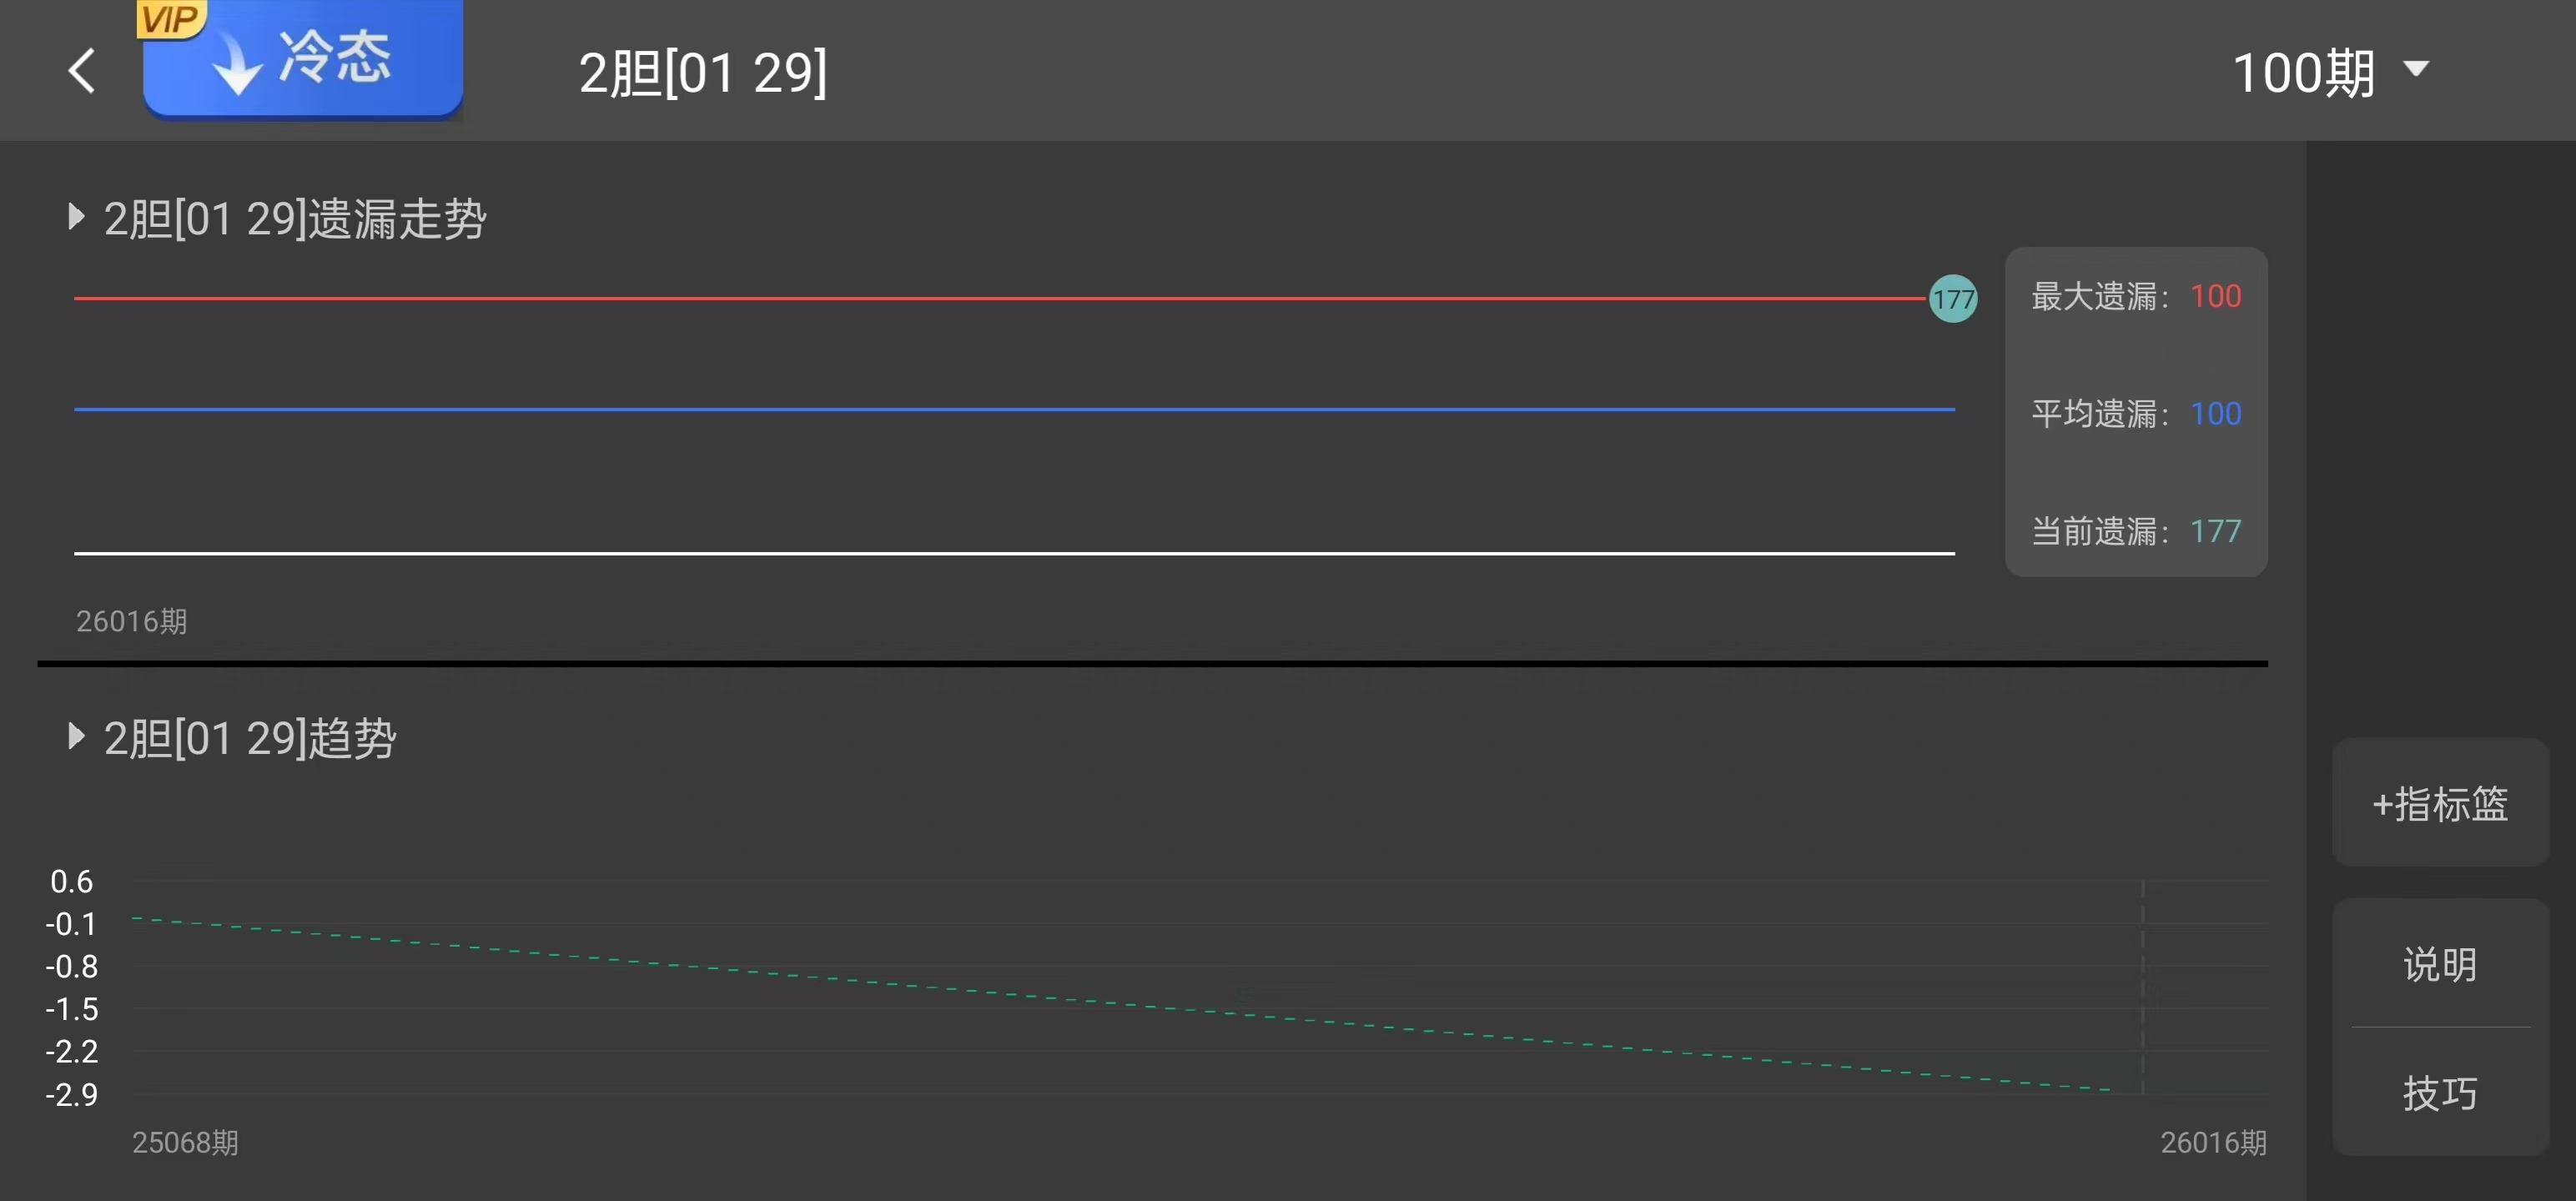Click the 177 current-miss marker bubble
The height and width of the screenshot is (1201, 2576).
(x=1952, y=299)
